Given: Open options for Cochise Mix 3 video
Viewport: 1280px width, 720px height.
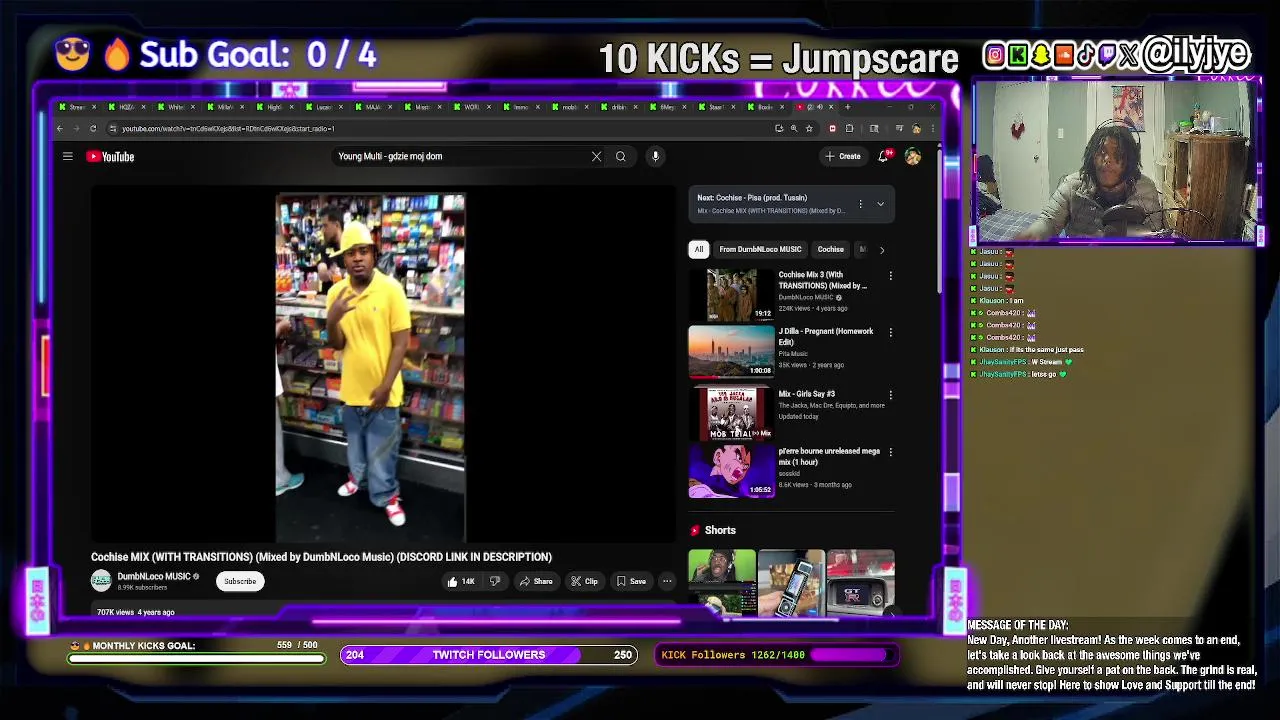Looking at the screenshot, I should coord(890,275).
